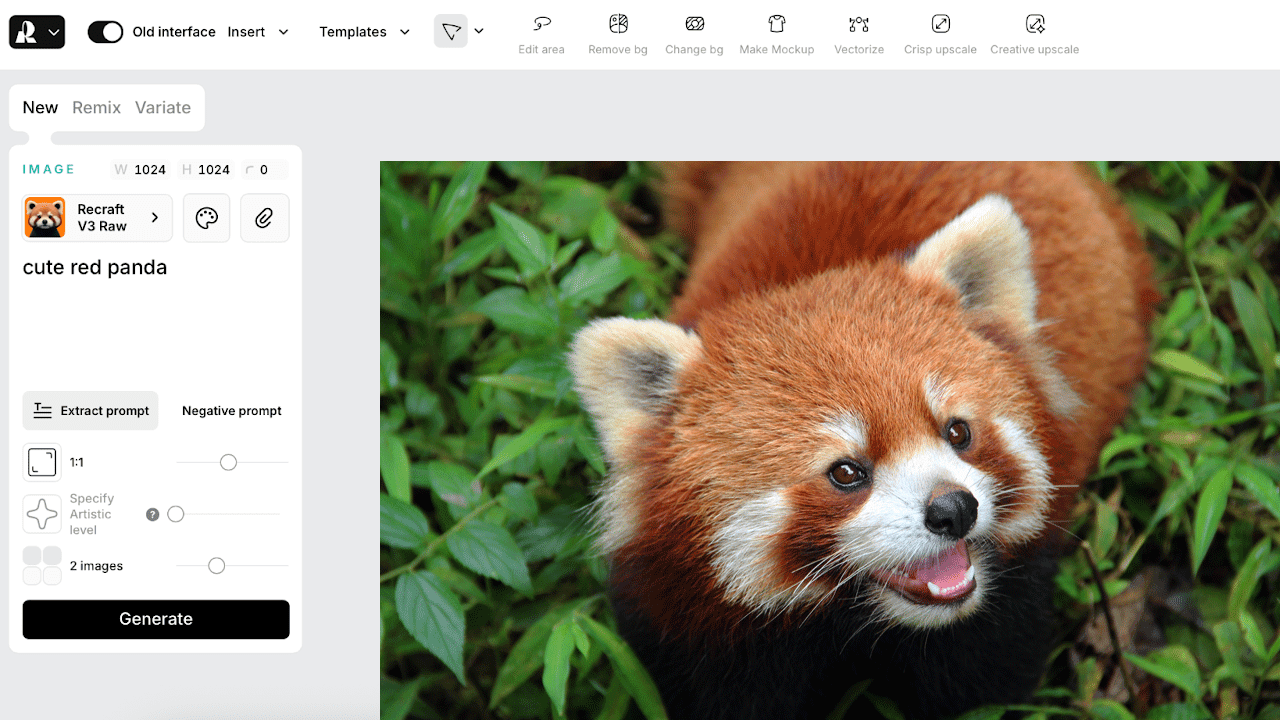Open the Change bg tool
1280x720 pixels.
[x=694, y=25]
